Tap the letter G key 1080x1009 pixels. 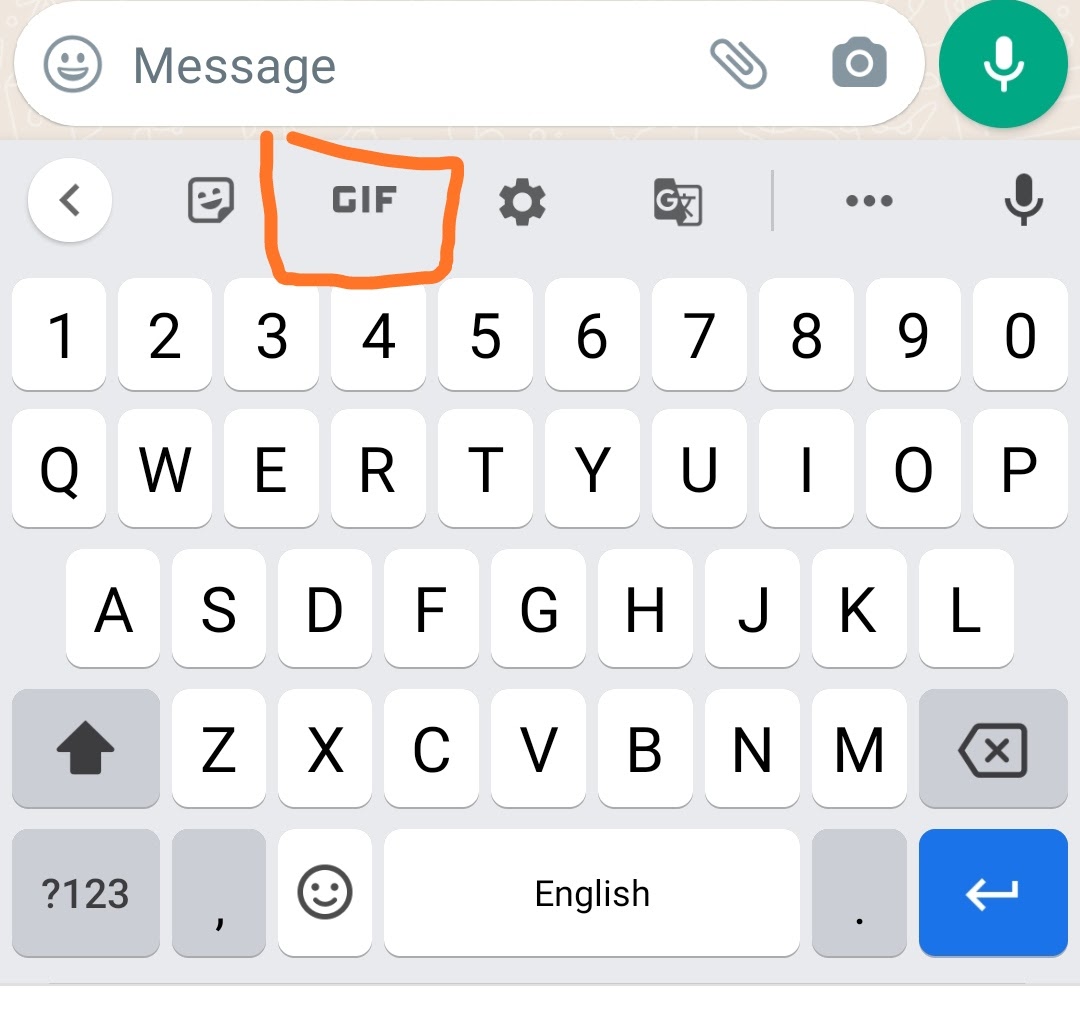(x=539, y=609)
